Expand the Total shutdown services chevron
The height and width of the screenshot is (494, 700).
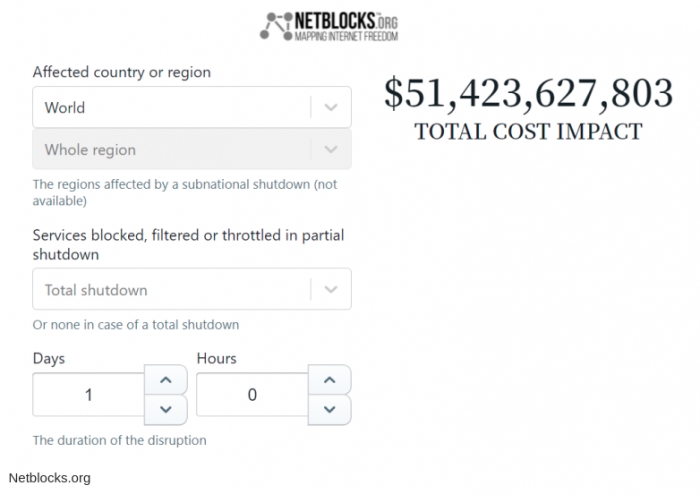332,290
